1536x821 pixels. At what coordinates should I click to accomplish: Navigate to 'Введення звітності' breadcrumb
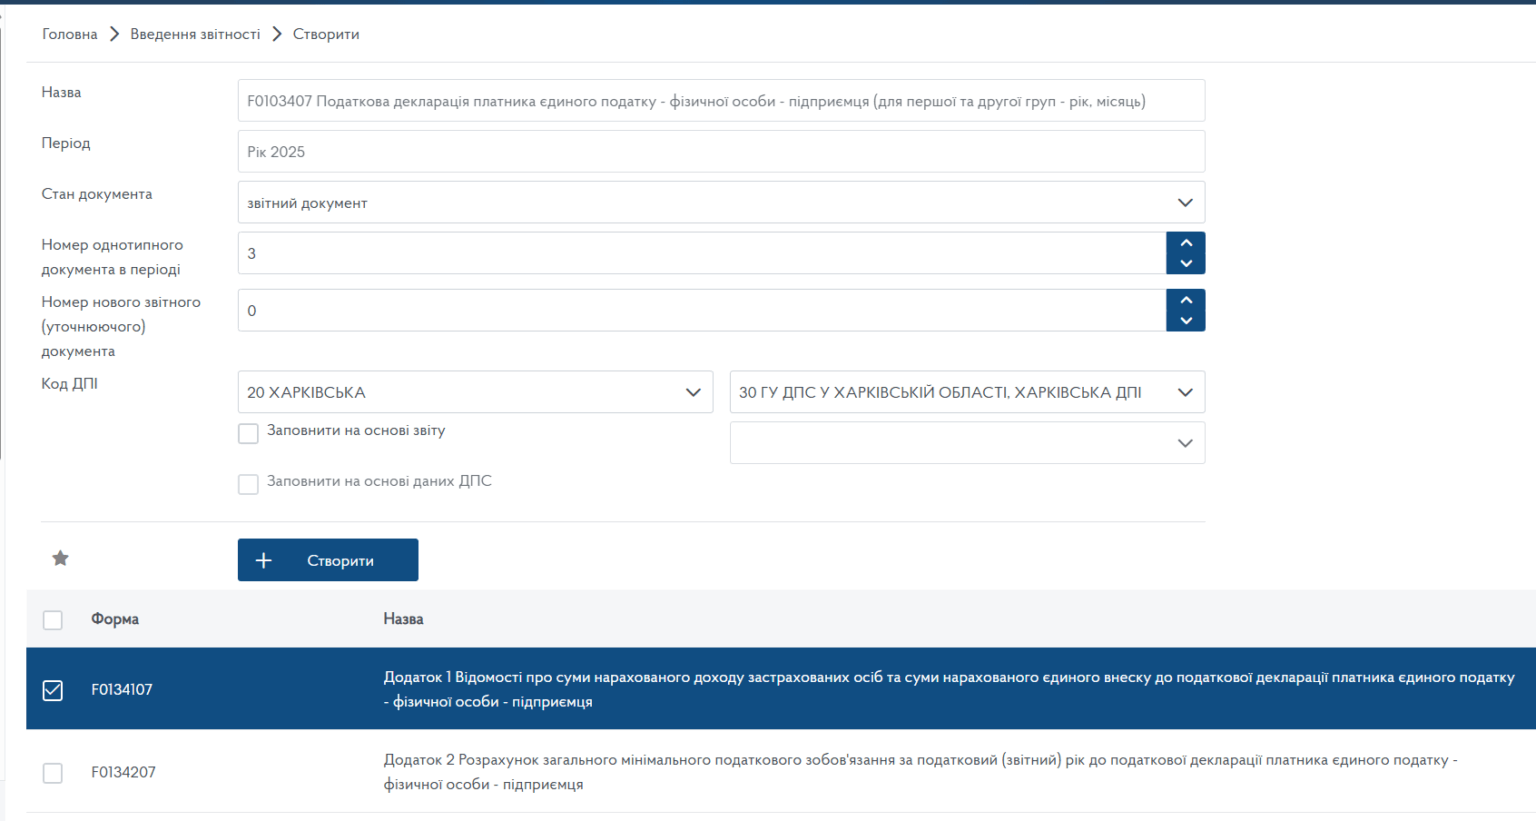[x=195, y=34]
